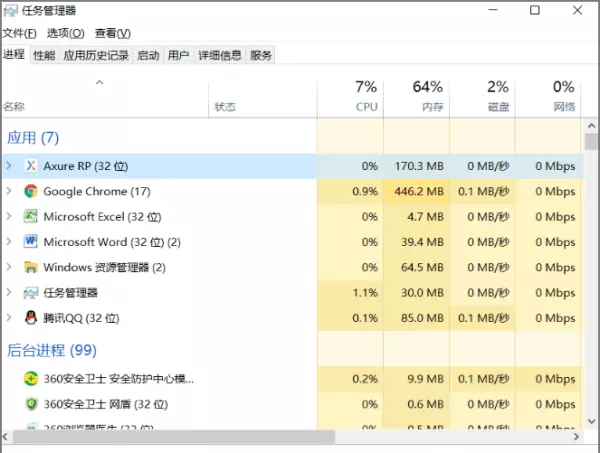Click Chrome's 0.1 MB/秒 disk value
Viewport: 600px width, 453px height.
click(x=484, y=191)
